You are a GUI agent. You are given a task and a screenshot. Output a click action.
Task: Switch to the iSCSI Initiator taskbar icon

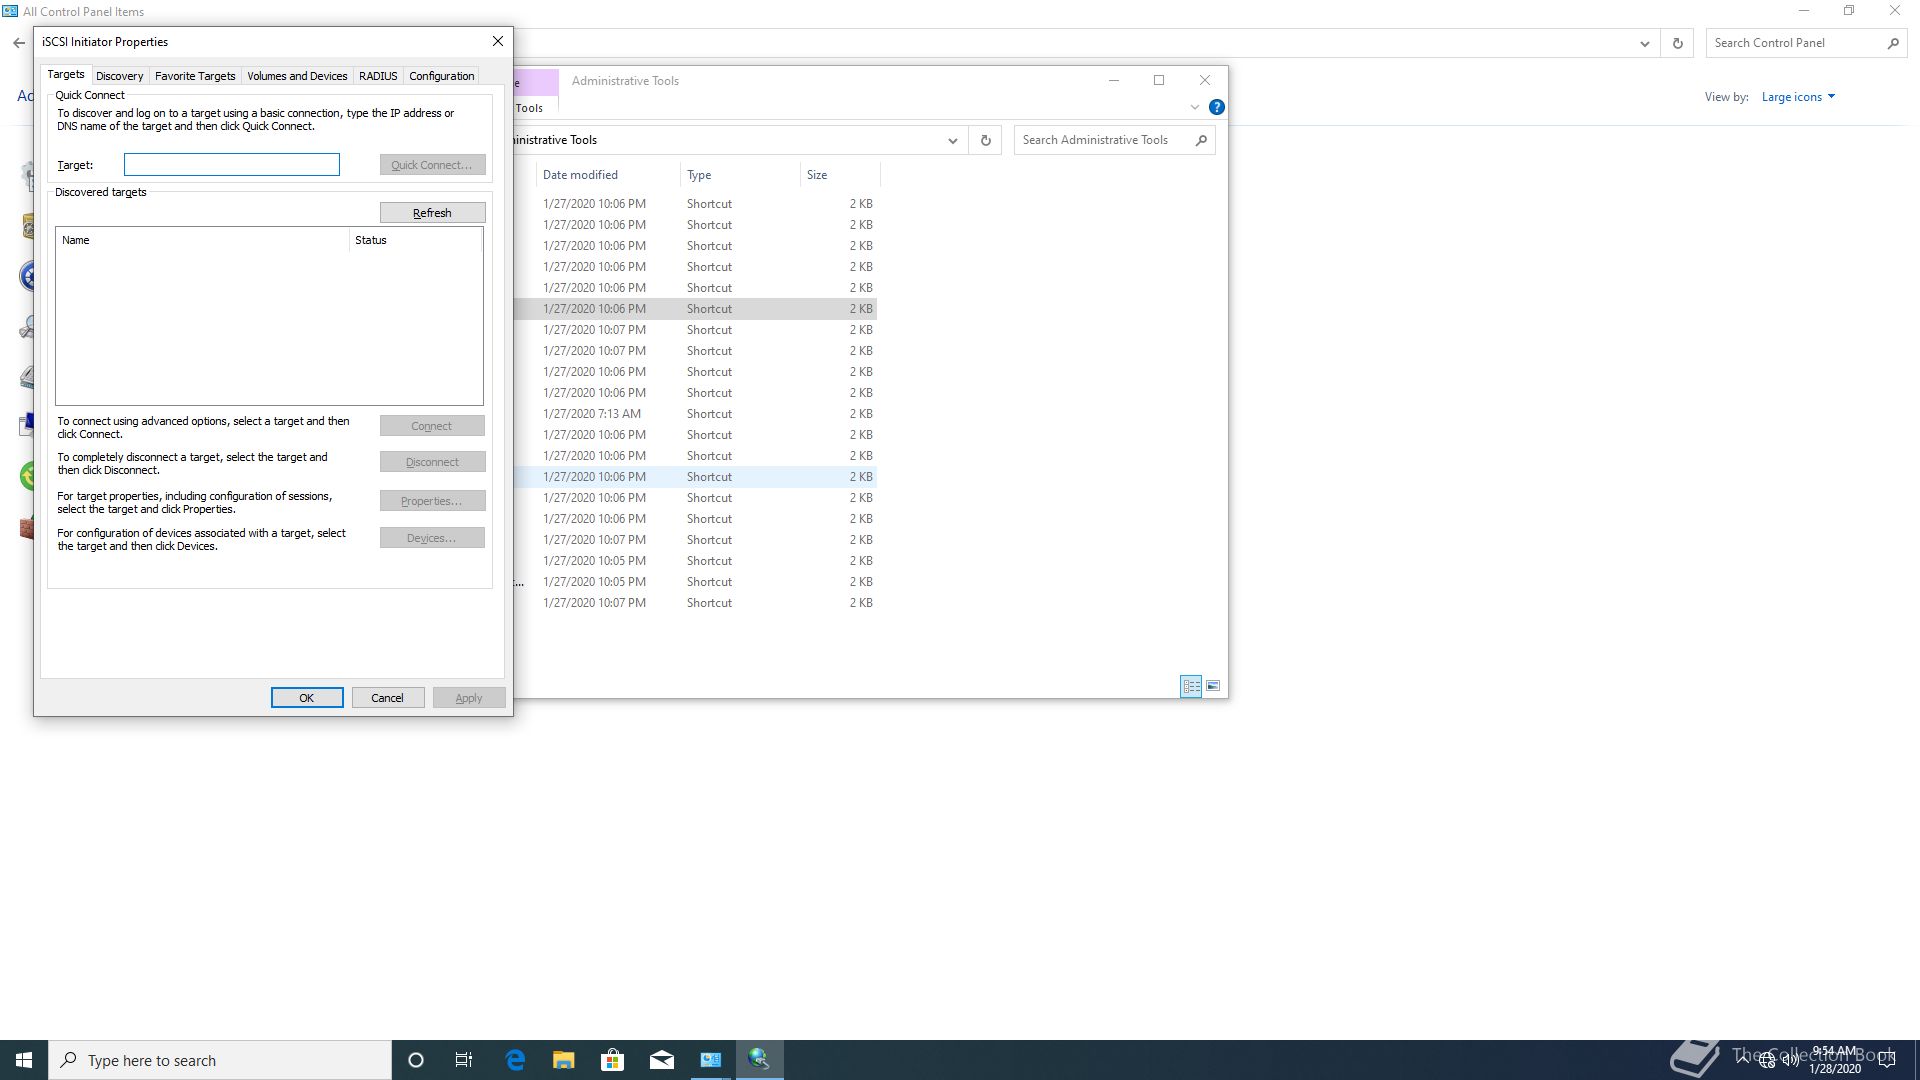(759, 1060)
